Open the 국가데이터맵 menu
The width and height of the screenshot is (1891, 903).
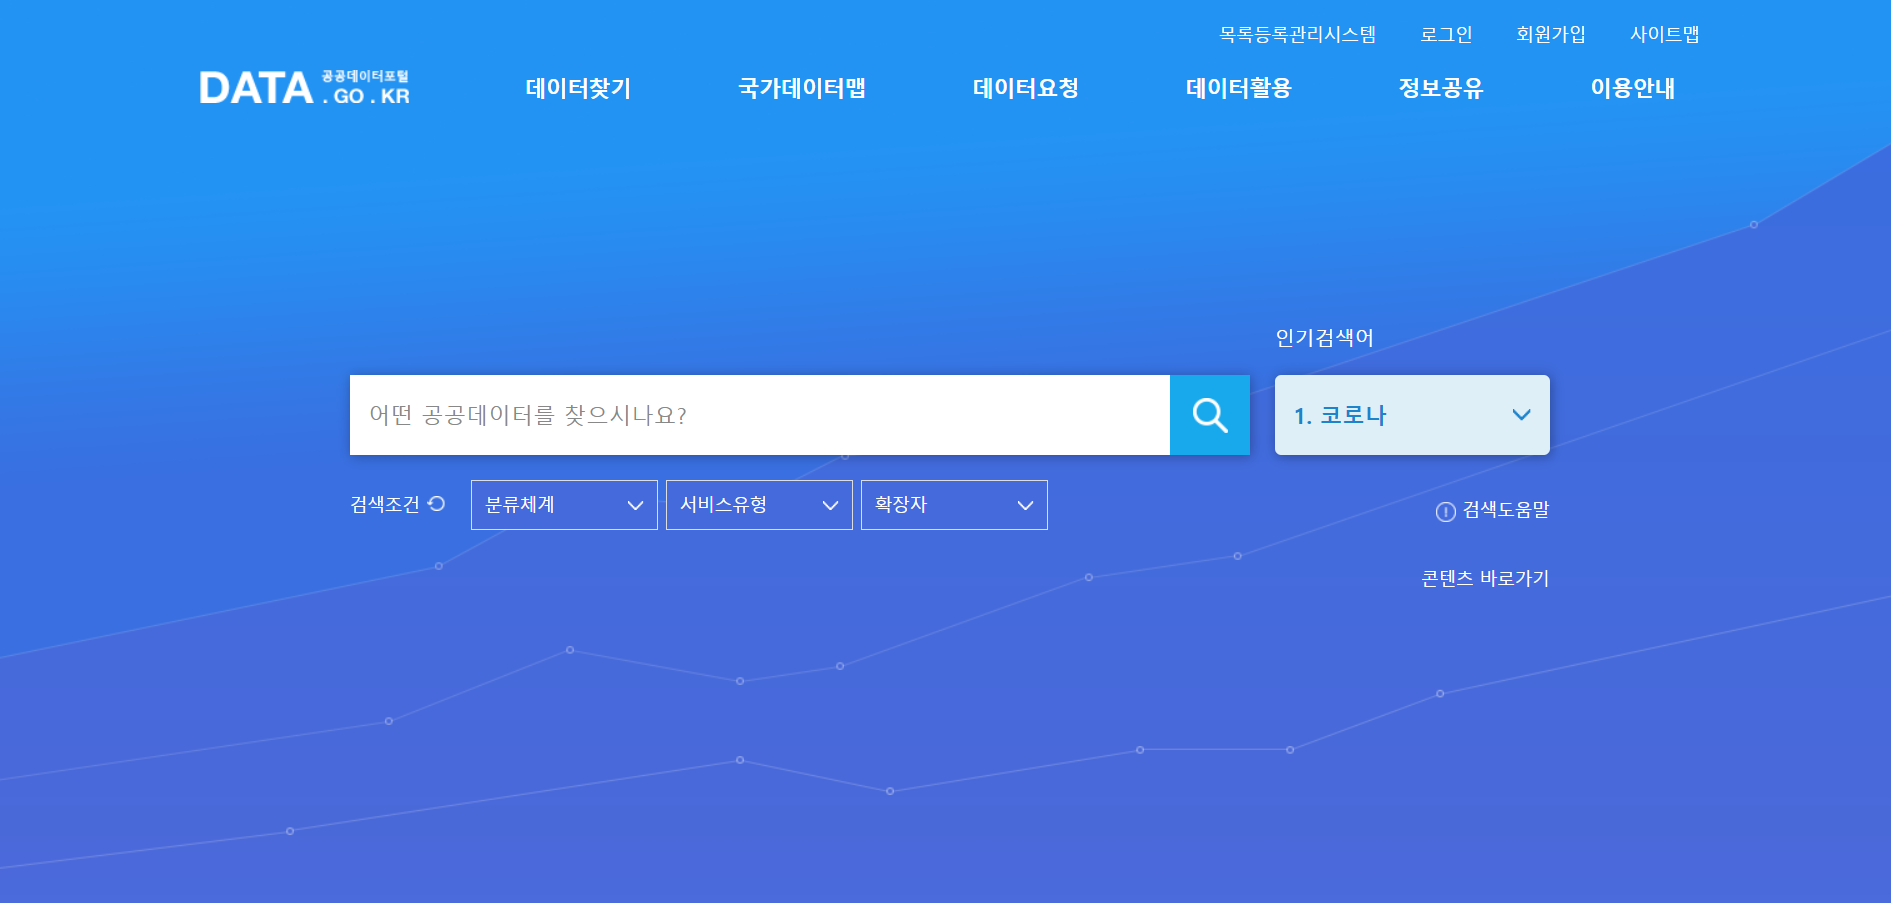click(x=802, y=88)
